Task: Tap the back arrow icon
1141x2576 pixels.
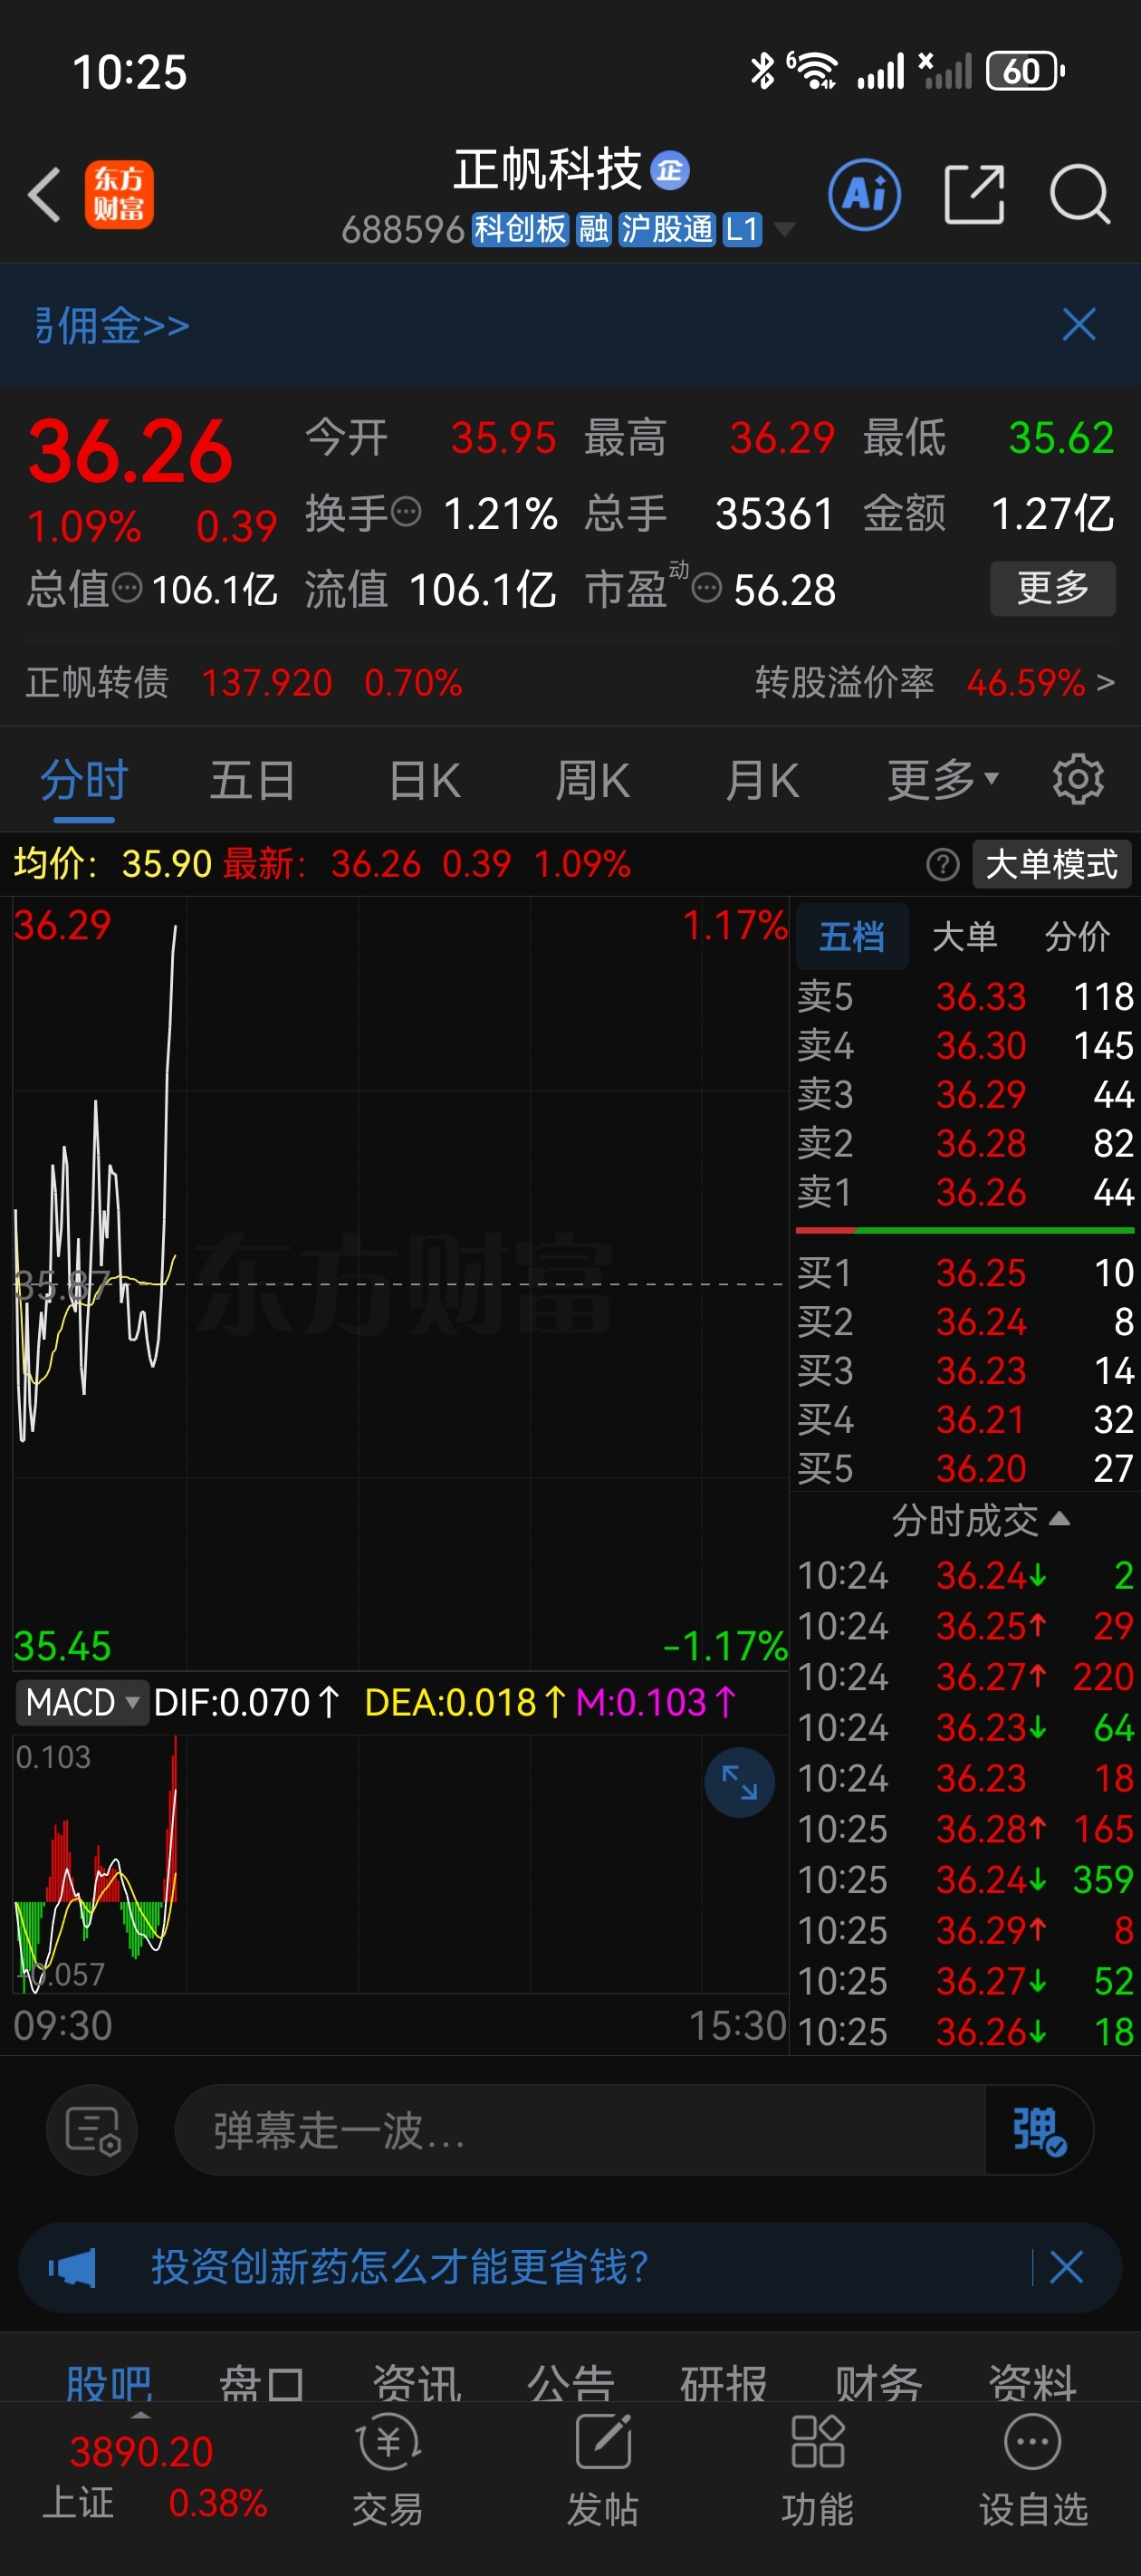Action: [x=45, y=194]
